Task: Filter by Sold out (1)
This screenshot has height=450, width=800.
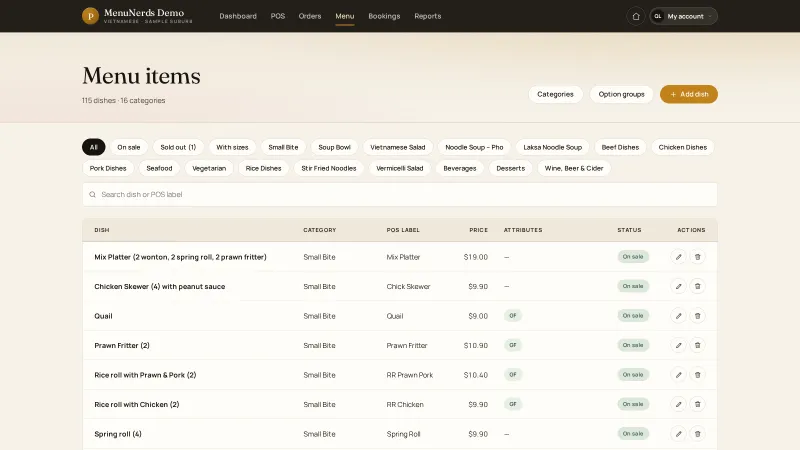Action: pyautogui.click(x=178, y=147)
